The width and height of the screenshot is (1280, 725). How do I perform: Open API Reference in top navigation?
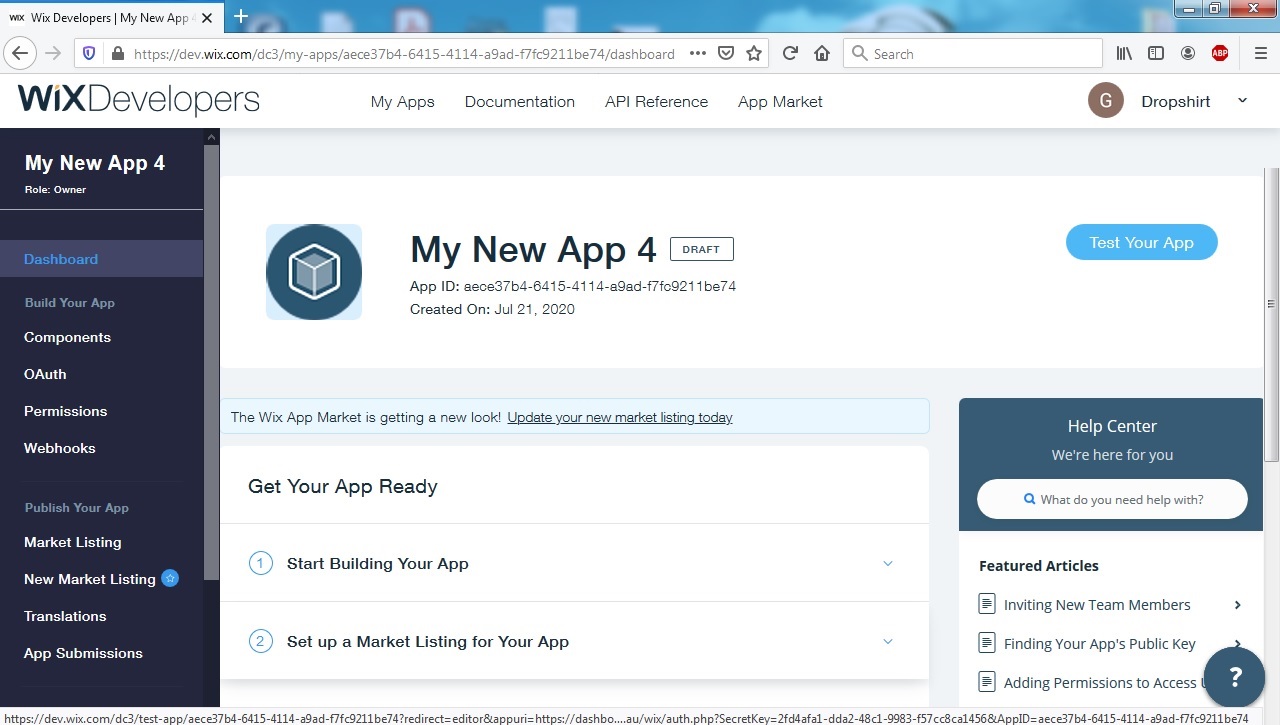click(x=656, y=101)
